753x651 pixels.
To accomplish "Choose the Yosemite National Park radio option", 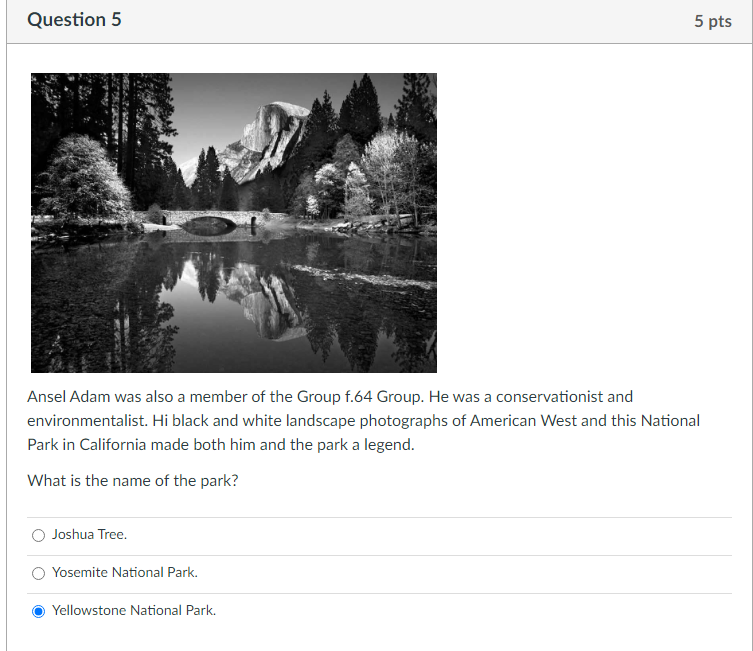I will tap(38, 573).
